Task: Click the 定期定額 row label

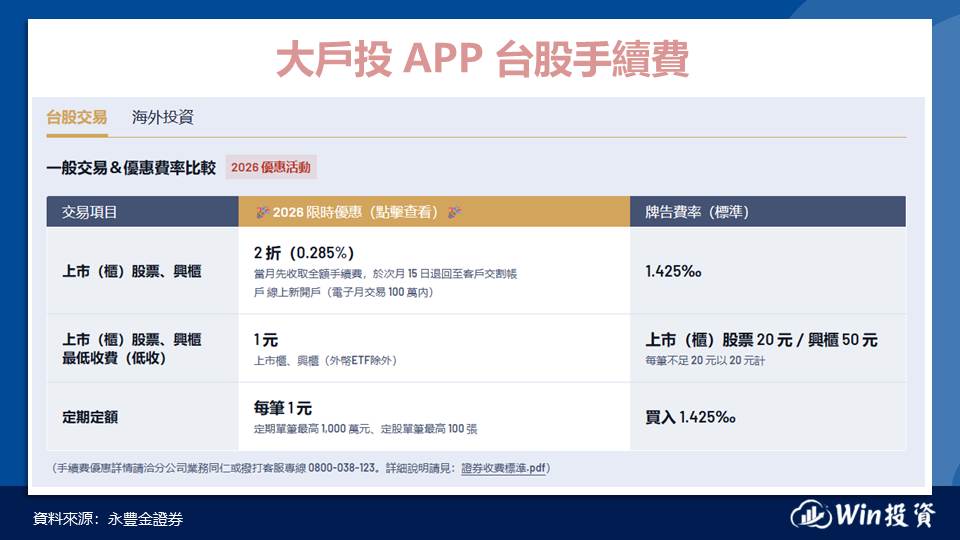Action: point(90,416)
